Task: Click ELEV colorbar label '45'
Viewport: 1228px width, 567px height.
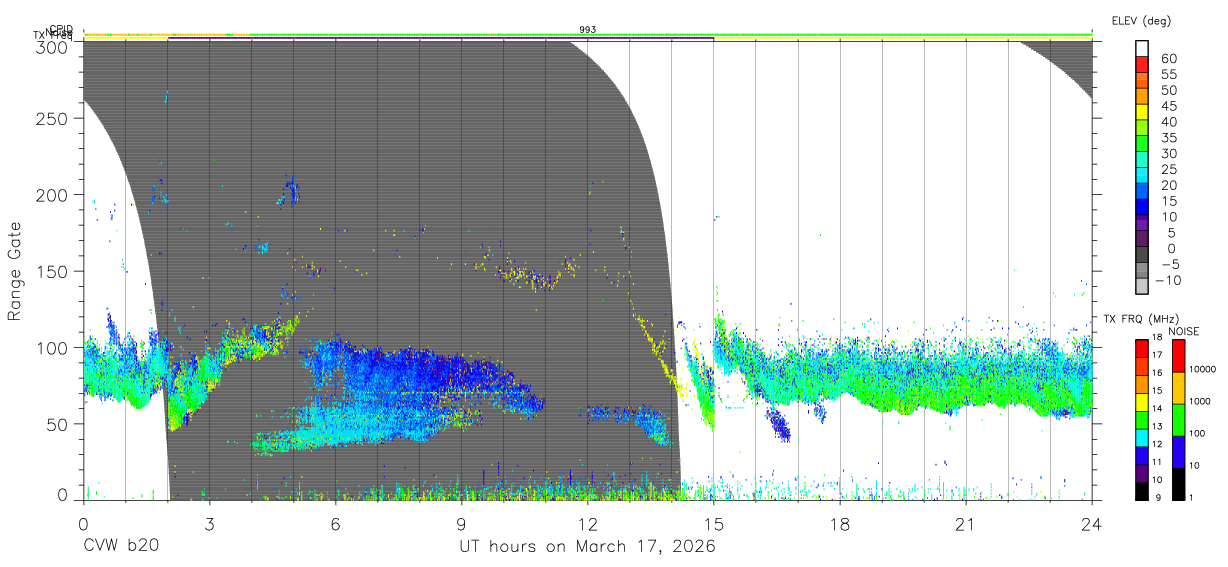Action: [x=1169, y=106]
